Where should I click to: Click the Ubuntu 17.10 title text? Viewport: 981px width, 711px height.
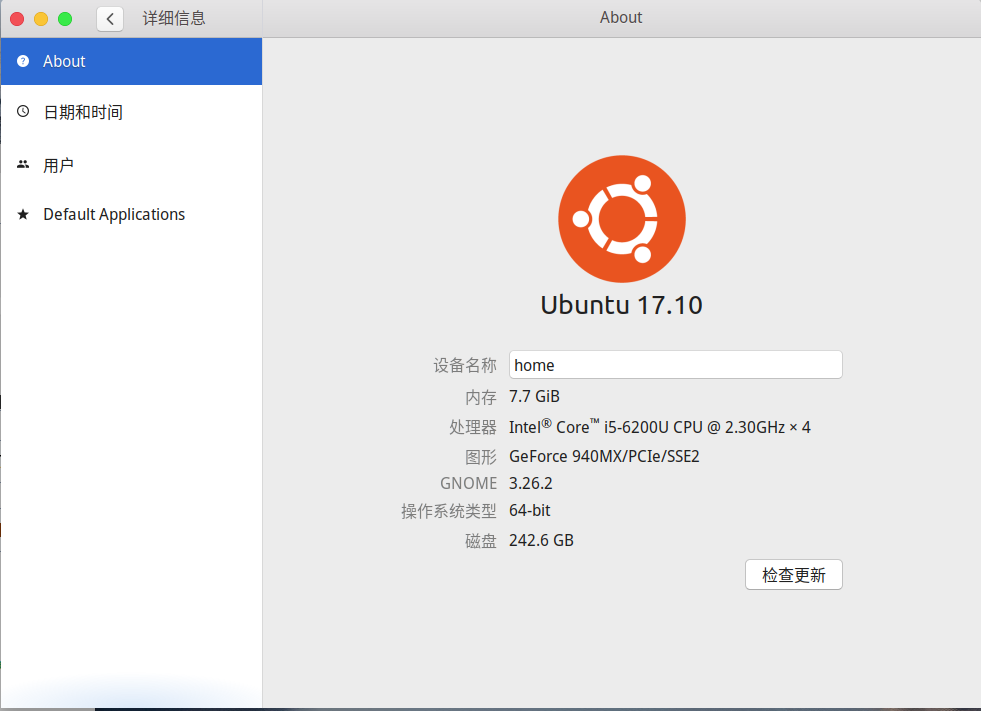click(621, 305)
